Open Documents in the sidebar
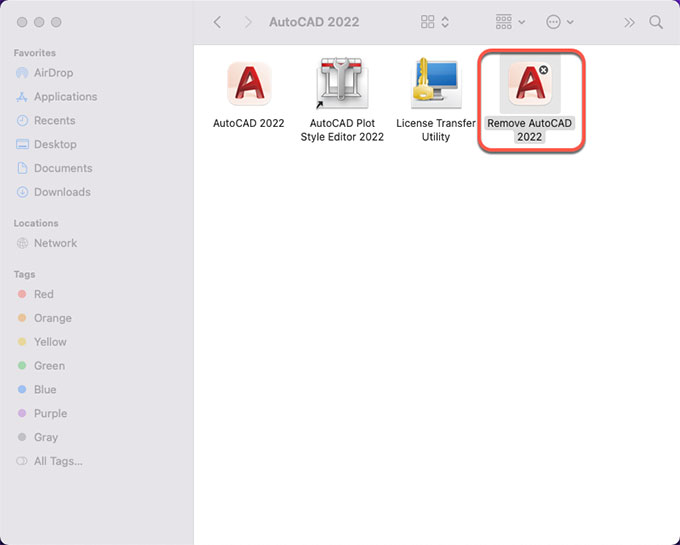Viewport: 680px width, 545px height. (54, 168)
